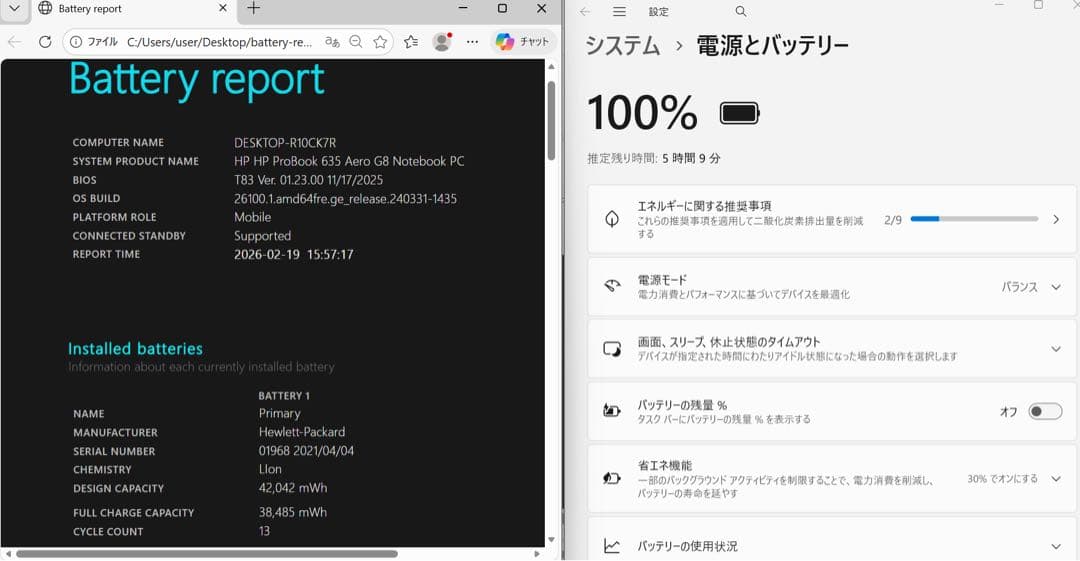Close the Battery report tab
Image resolution: width=1080 pixels, height=561 pixels.
222,8
